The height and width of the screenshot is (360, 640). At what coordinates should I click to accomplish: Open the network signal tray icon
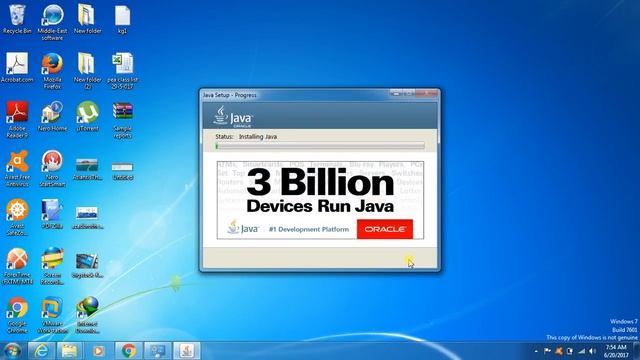point(582,351)
